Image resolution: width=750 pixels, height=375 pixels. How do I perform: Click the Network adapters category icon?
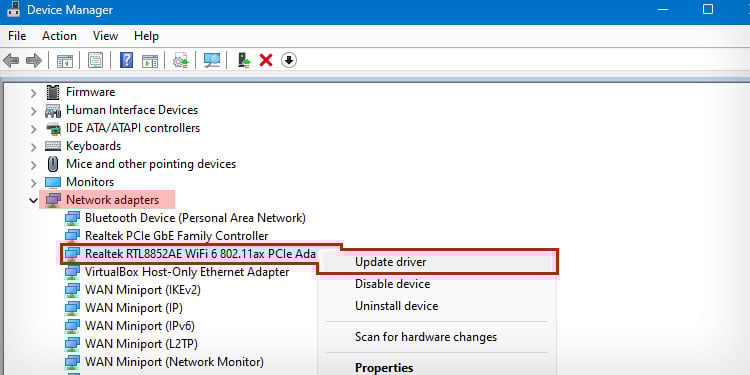click(53, 200)
